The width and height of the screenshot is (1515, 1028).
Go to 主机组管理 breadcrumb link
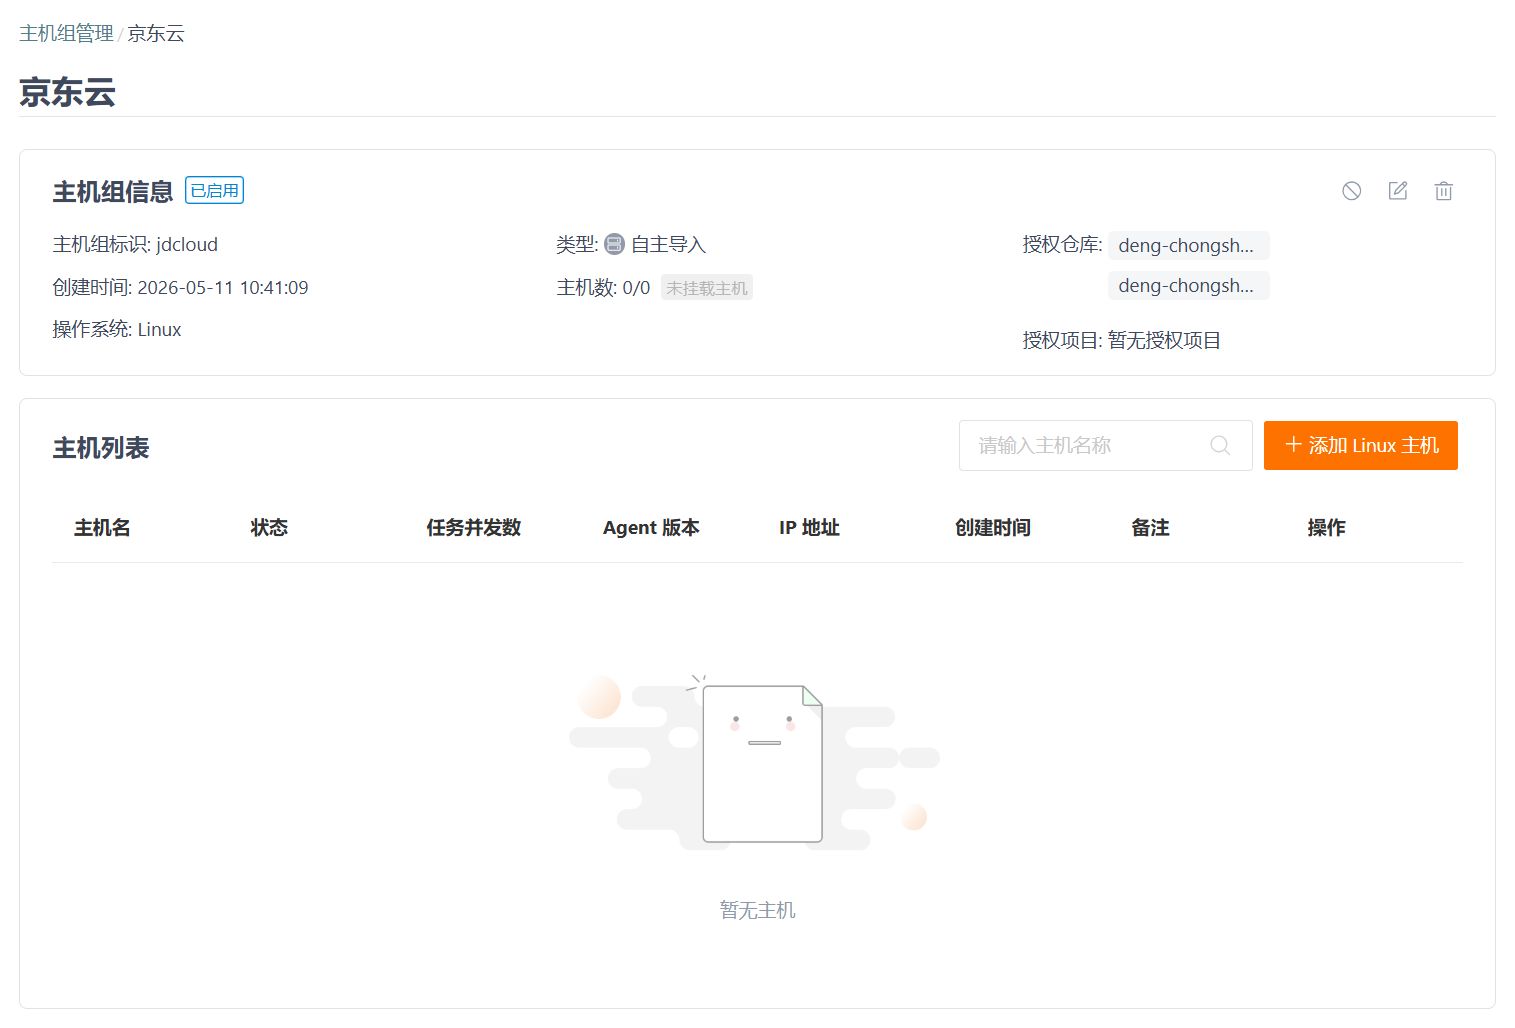(66, 33)
